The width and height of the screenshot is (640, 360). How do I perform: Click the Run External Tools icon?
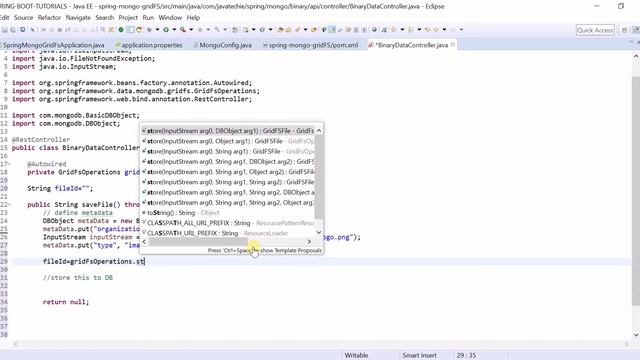(183, 30)
